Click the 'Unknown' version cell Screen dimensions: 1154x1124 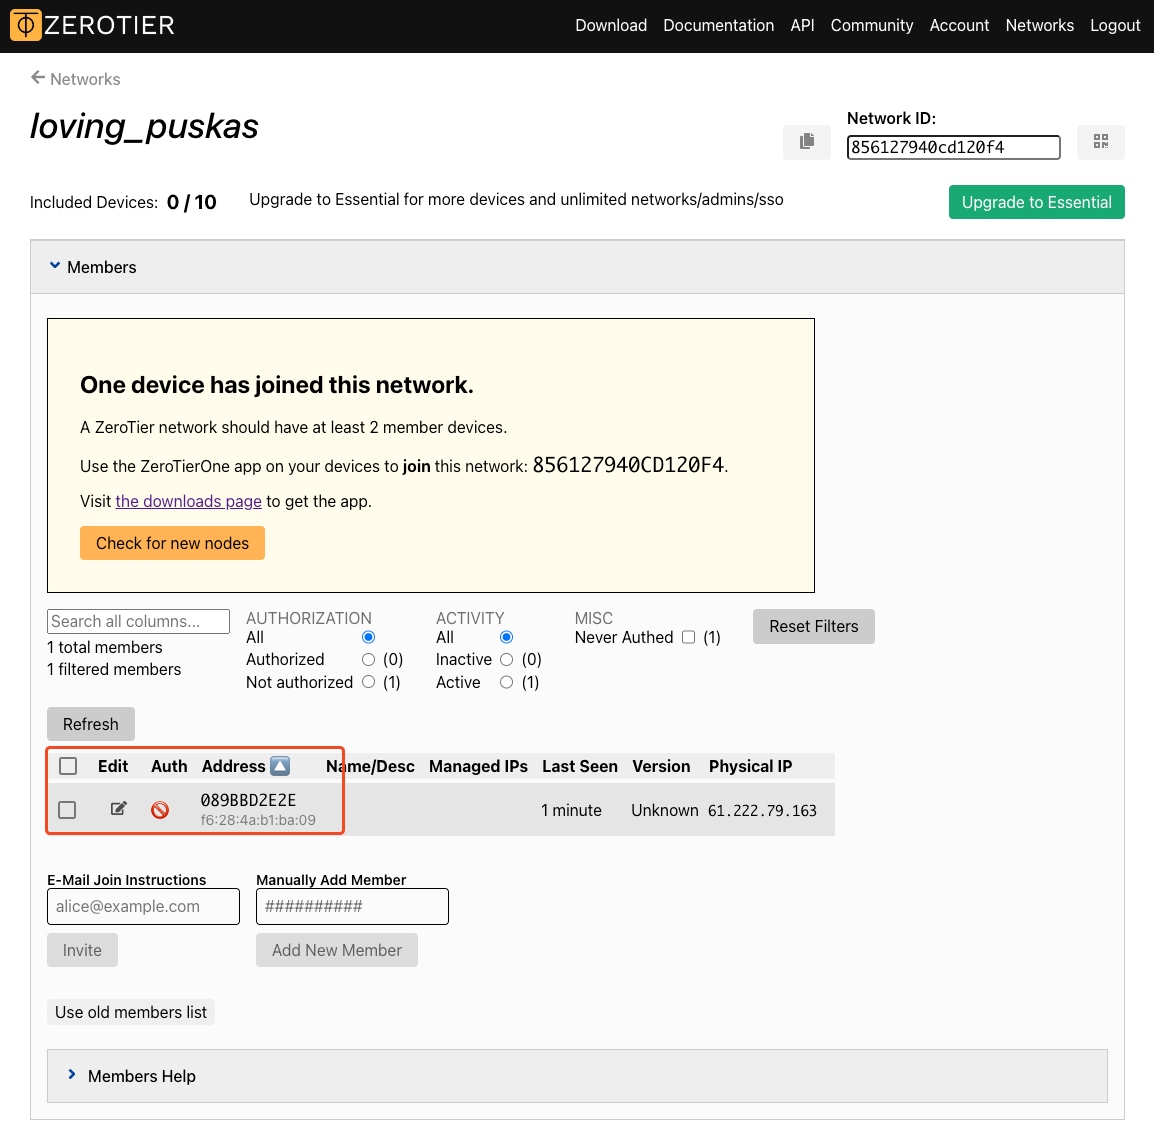[665, 810]
